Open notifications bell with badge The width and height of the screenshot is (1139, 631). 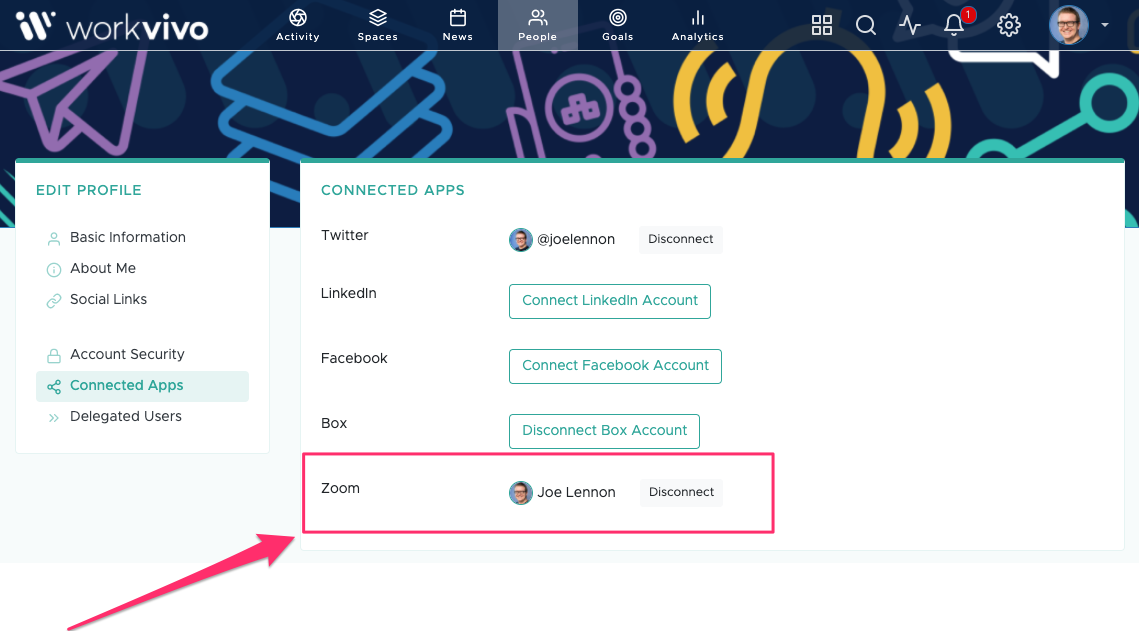956,24
